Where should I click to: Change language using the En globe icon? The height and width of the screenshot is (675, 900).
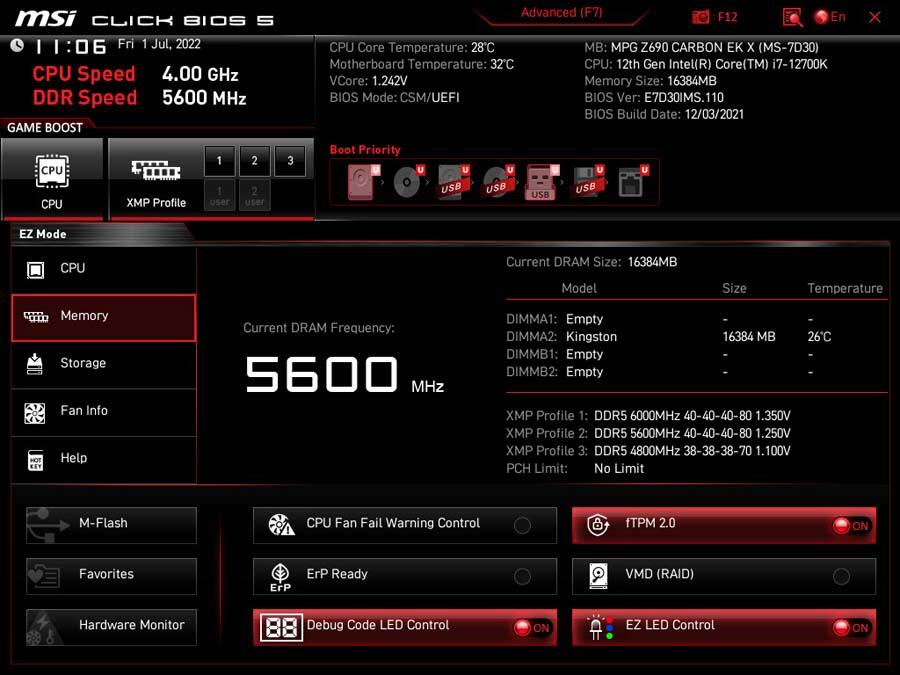tap(830, 17)
